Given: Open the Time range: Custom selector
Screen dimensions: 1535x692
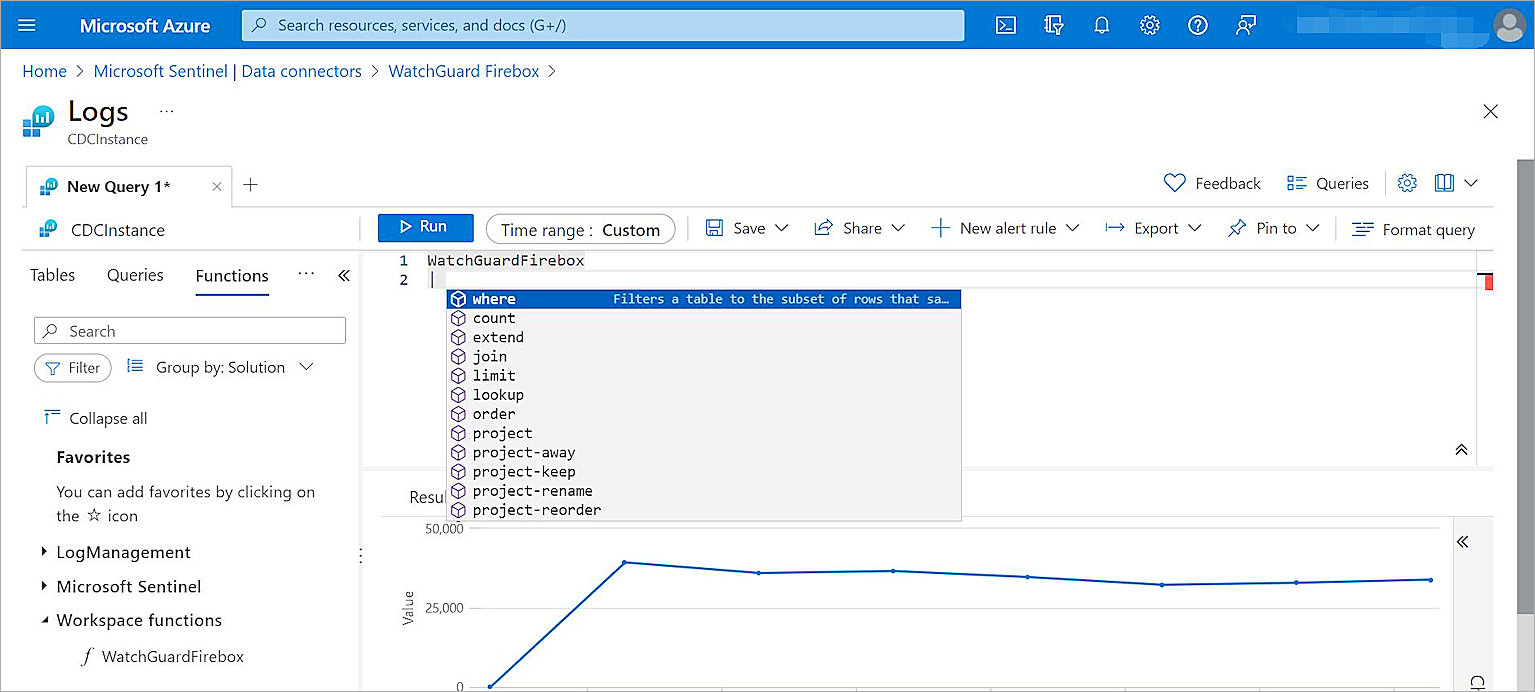Looking at the screenshot, I should 580,228.
